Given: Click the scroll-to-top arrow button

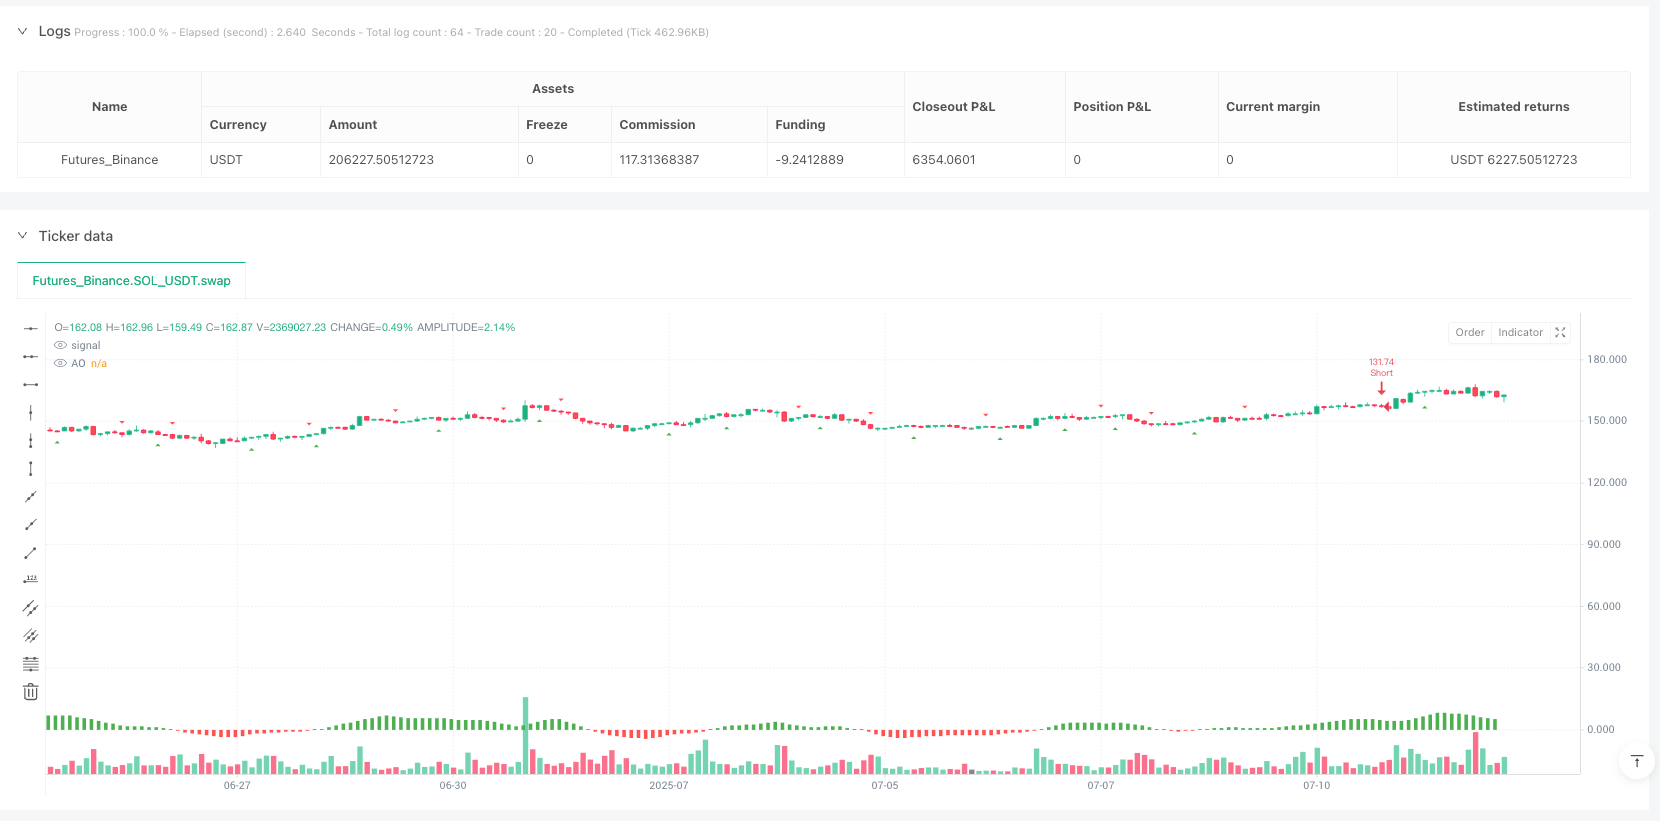Looking at the screenshot, I should 1637,762.
